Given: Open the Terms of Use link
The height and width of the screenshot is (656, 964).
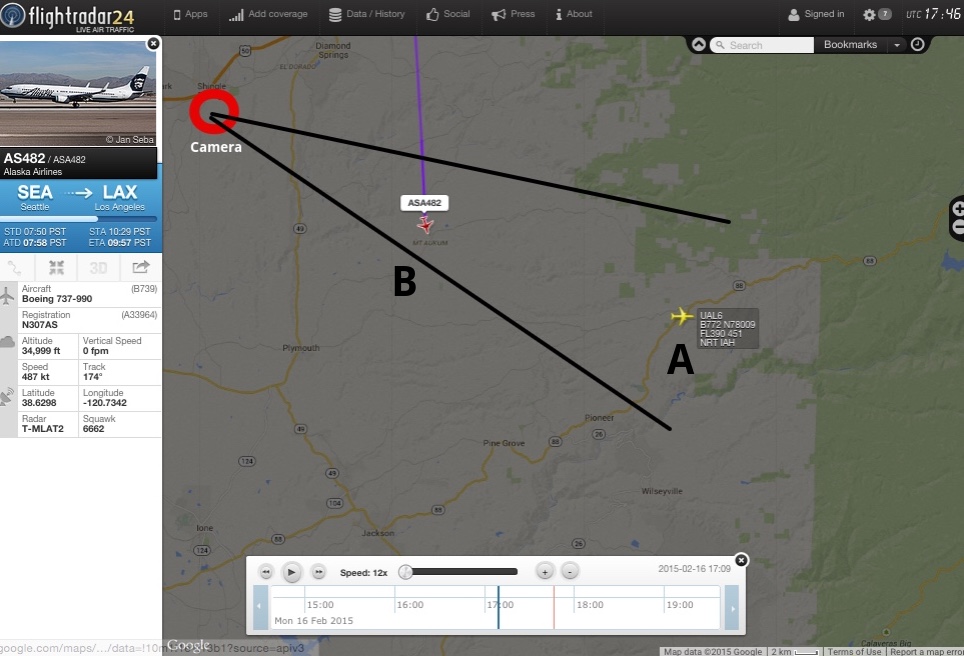Looking at the screenshot, I should [854, 652].
